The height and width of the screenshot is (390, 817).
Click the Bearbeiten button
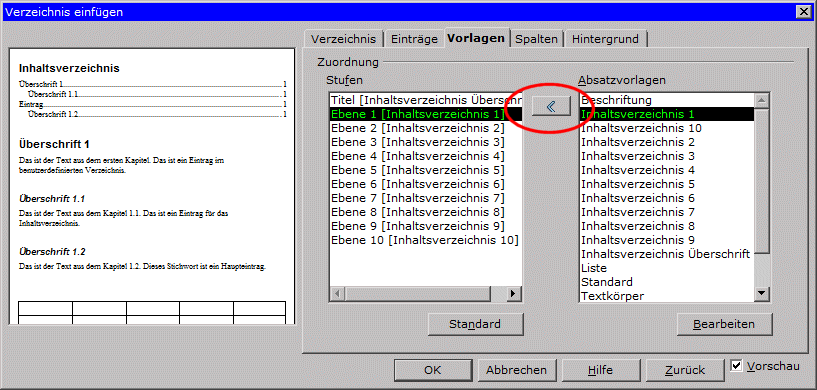pos(724,324)
